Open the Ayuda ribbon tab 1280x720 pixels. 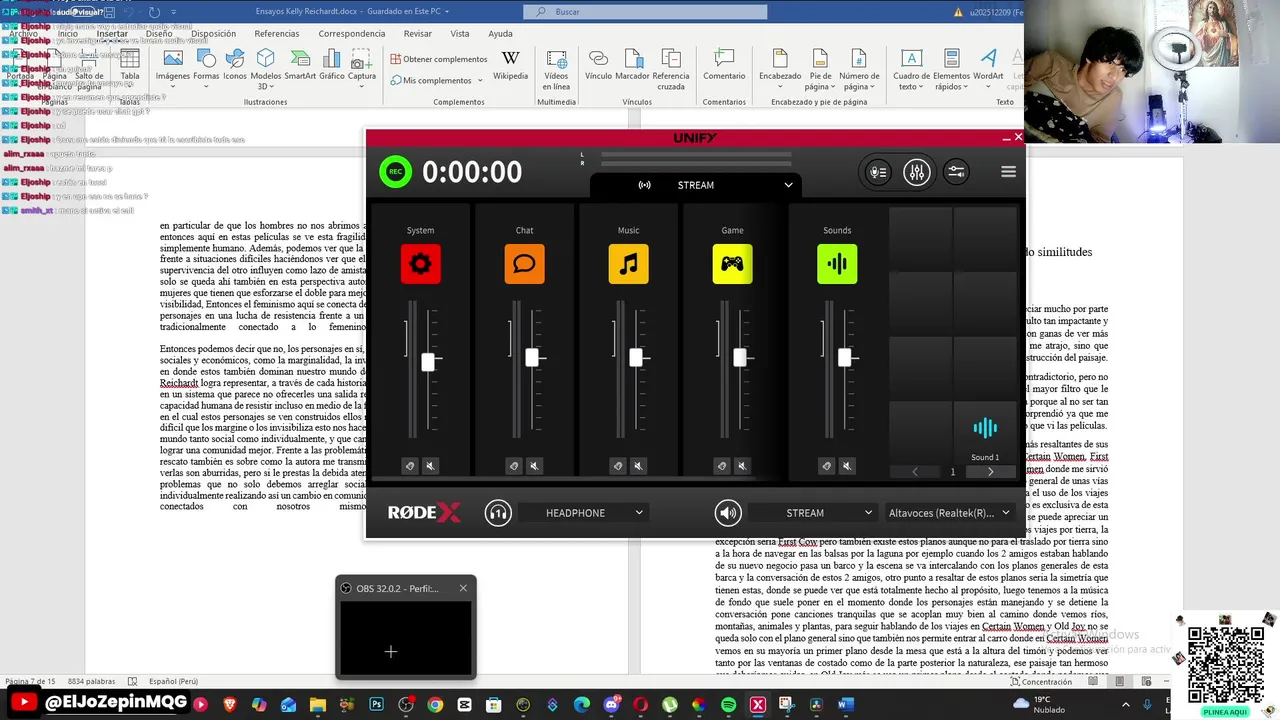500,33
